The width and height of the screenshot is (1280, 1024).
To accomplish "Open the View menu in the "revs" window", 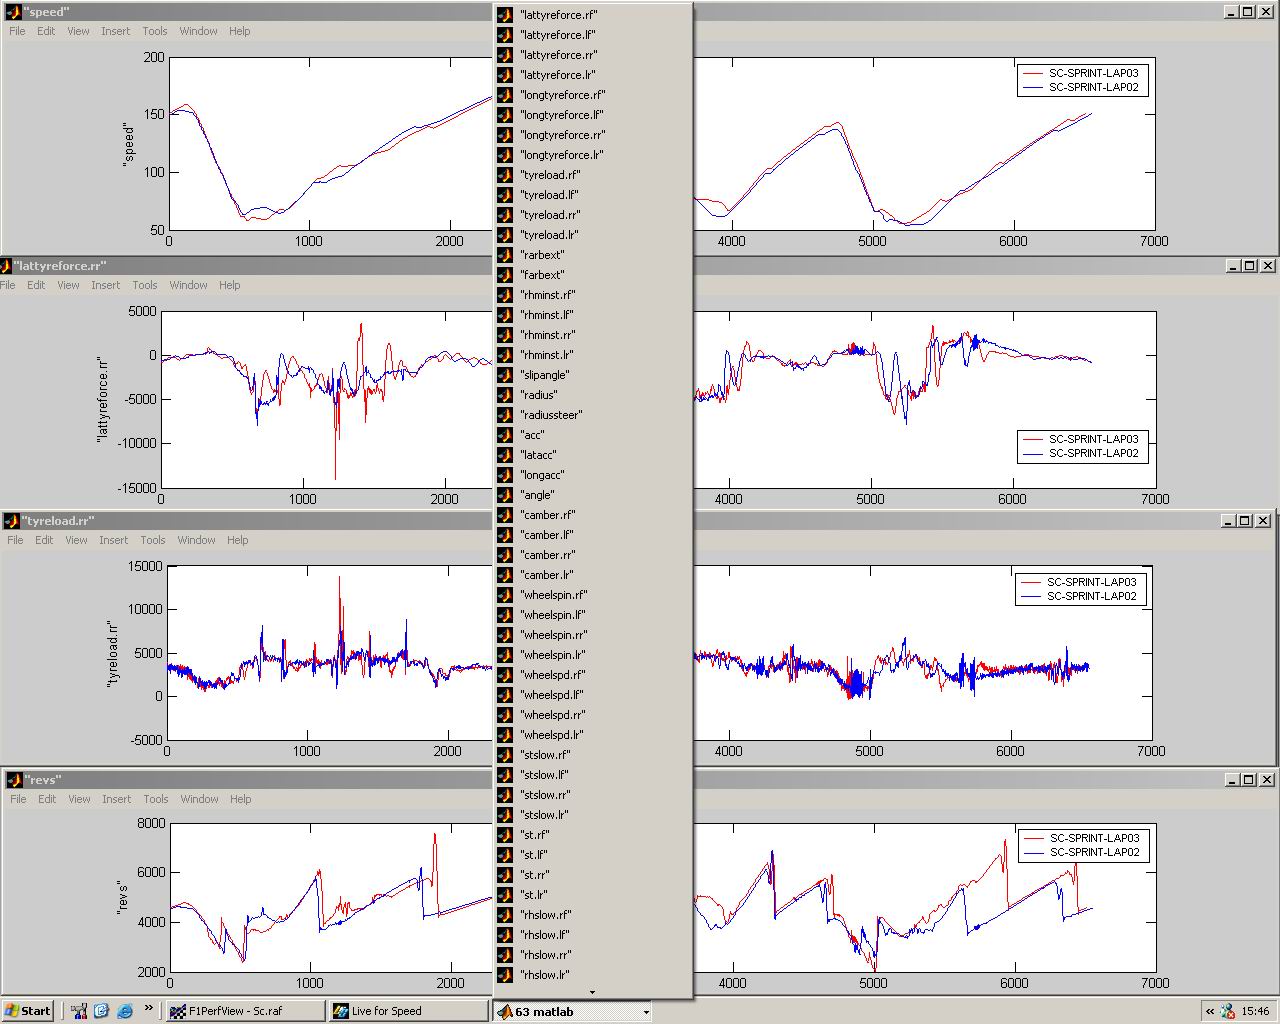I will point(79,799).
